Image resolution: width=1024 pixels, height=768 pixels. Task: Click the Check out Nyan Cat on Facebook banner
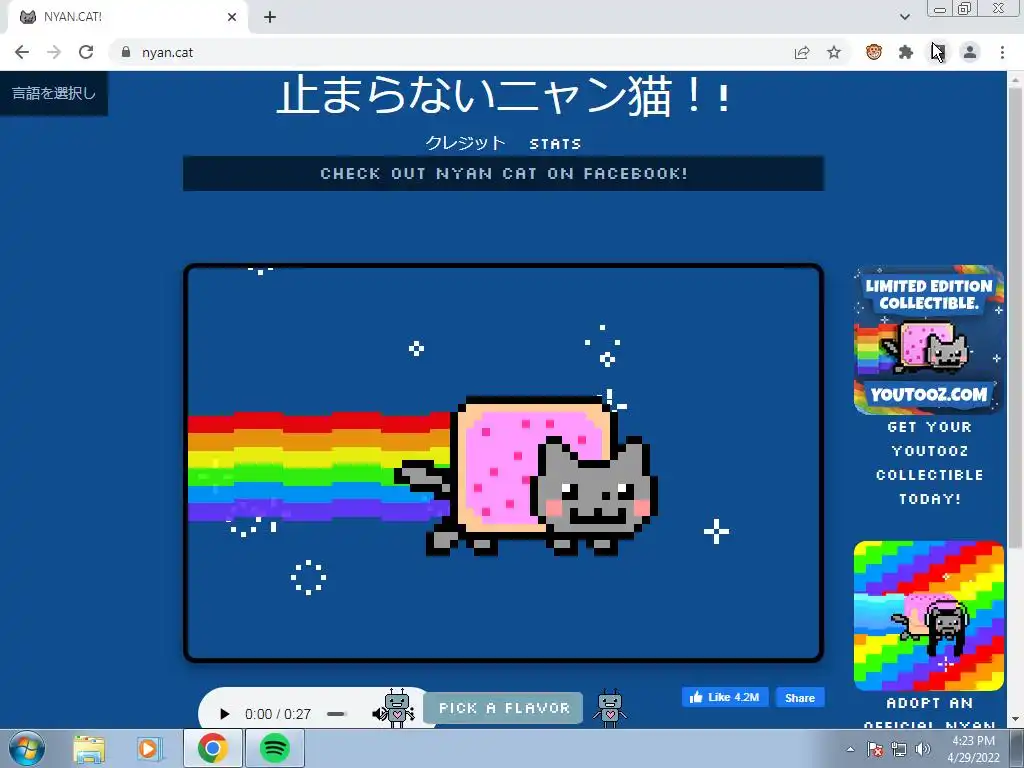[x=504, y=173]
